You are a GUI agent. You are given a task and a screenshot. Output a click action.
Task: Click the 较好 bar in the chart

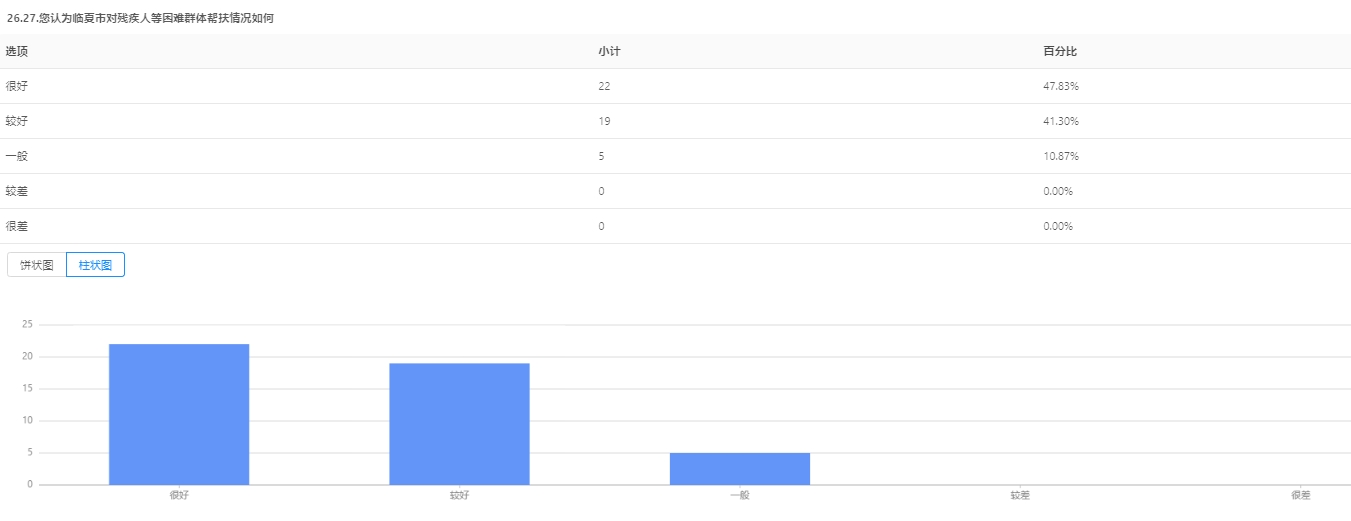pos(459,424)
